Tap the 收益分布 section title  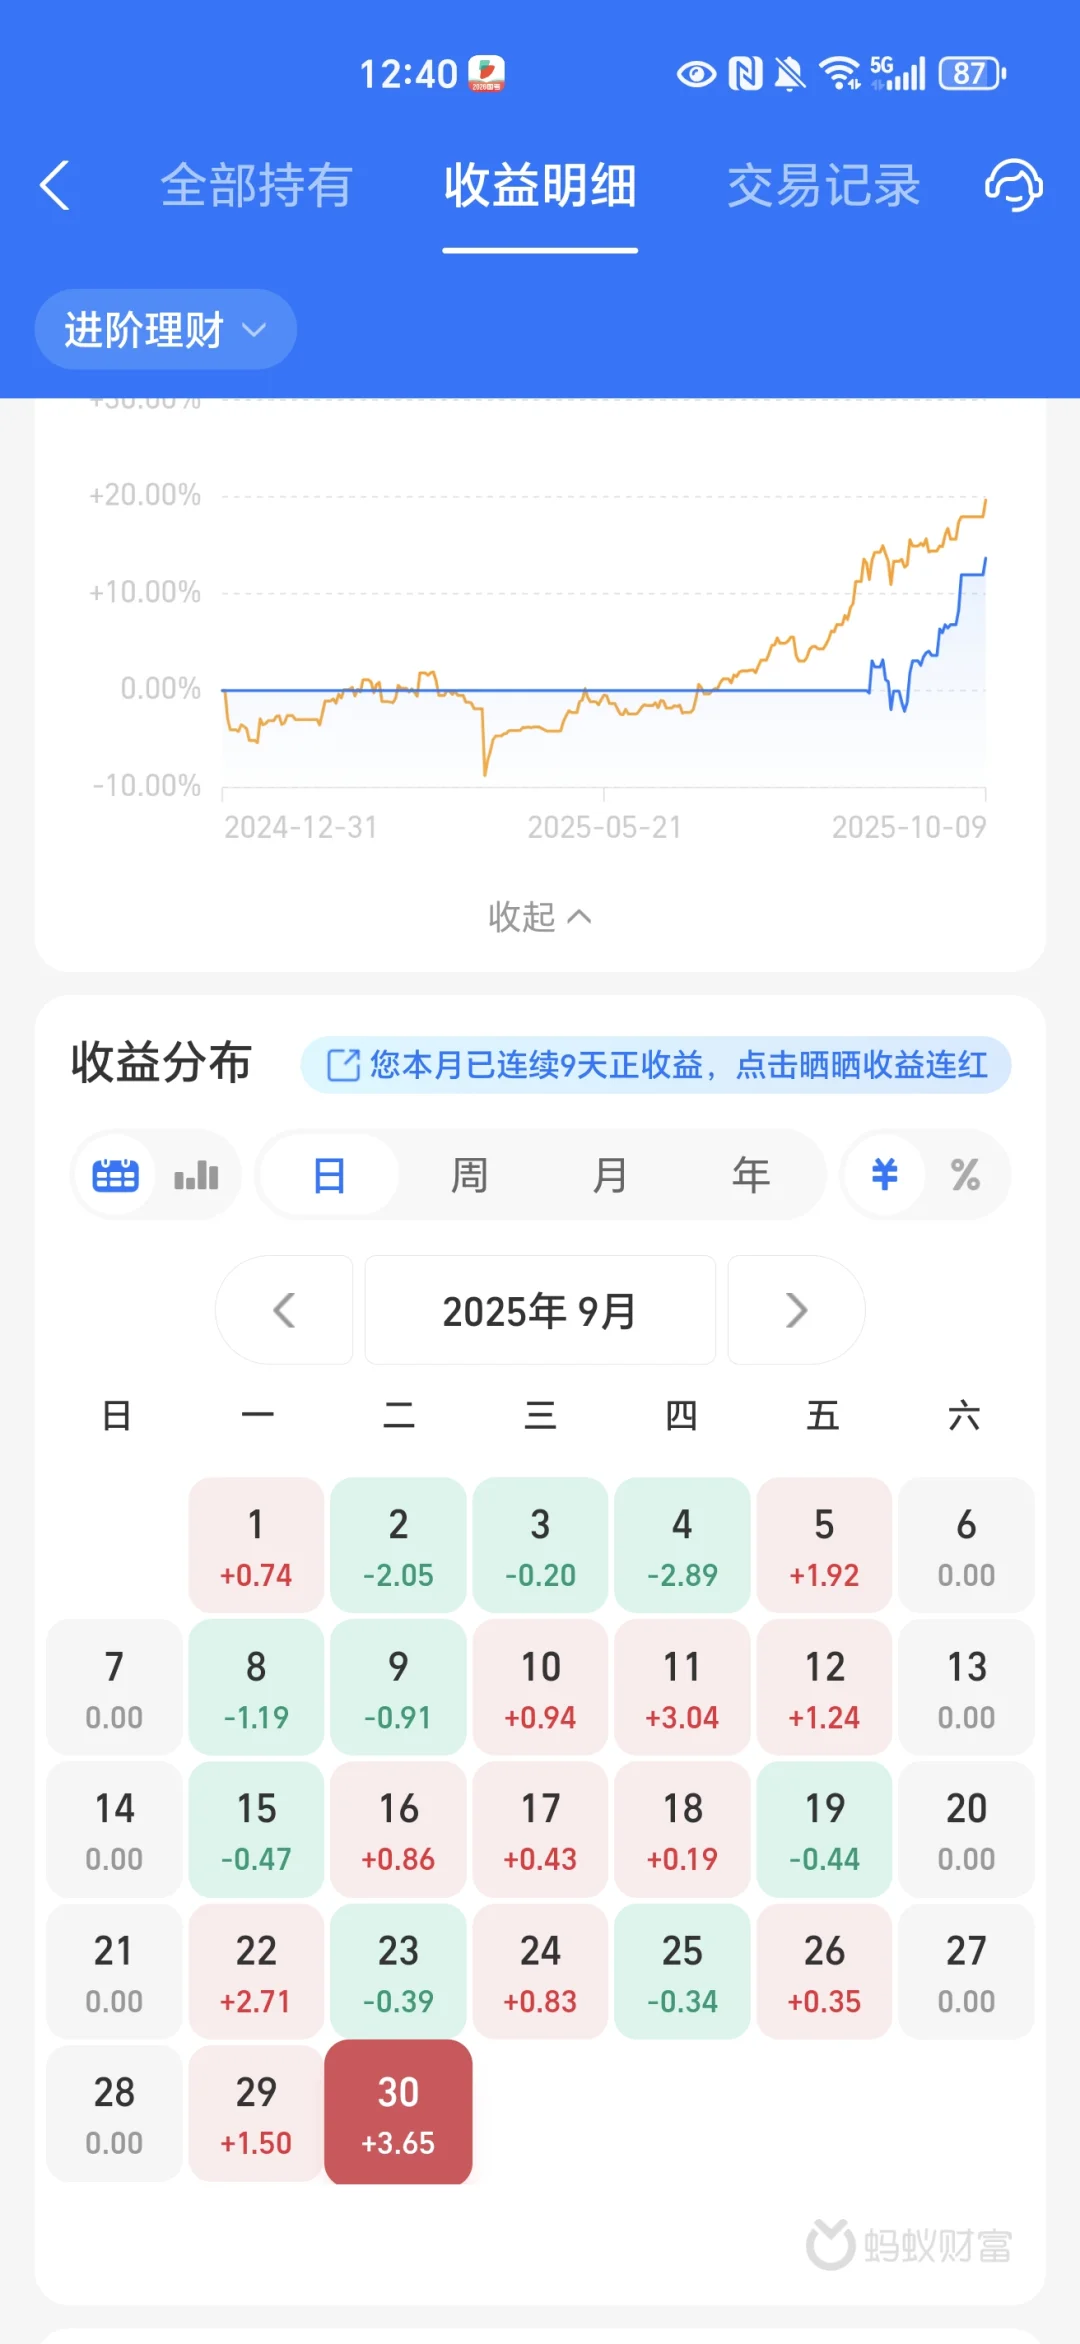point(161,1062)
